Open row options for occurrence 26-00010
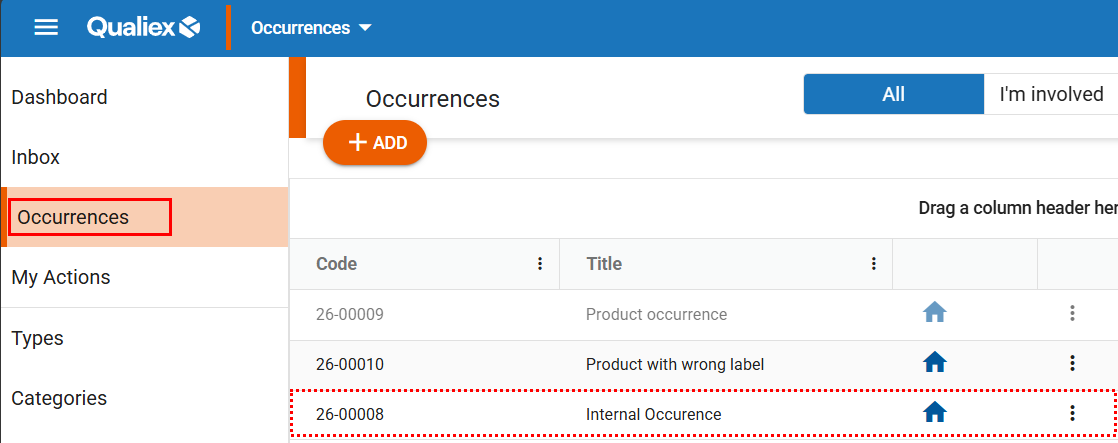This screenshot has height=443, width=1118. [1072, 363]
